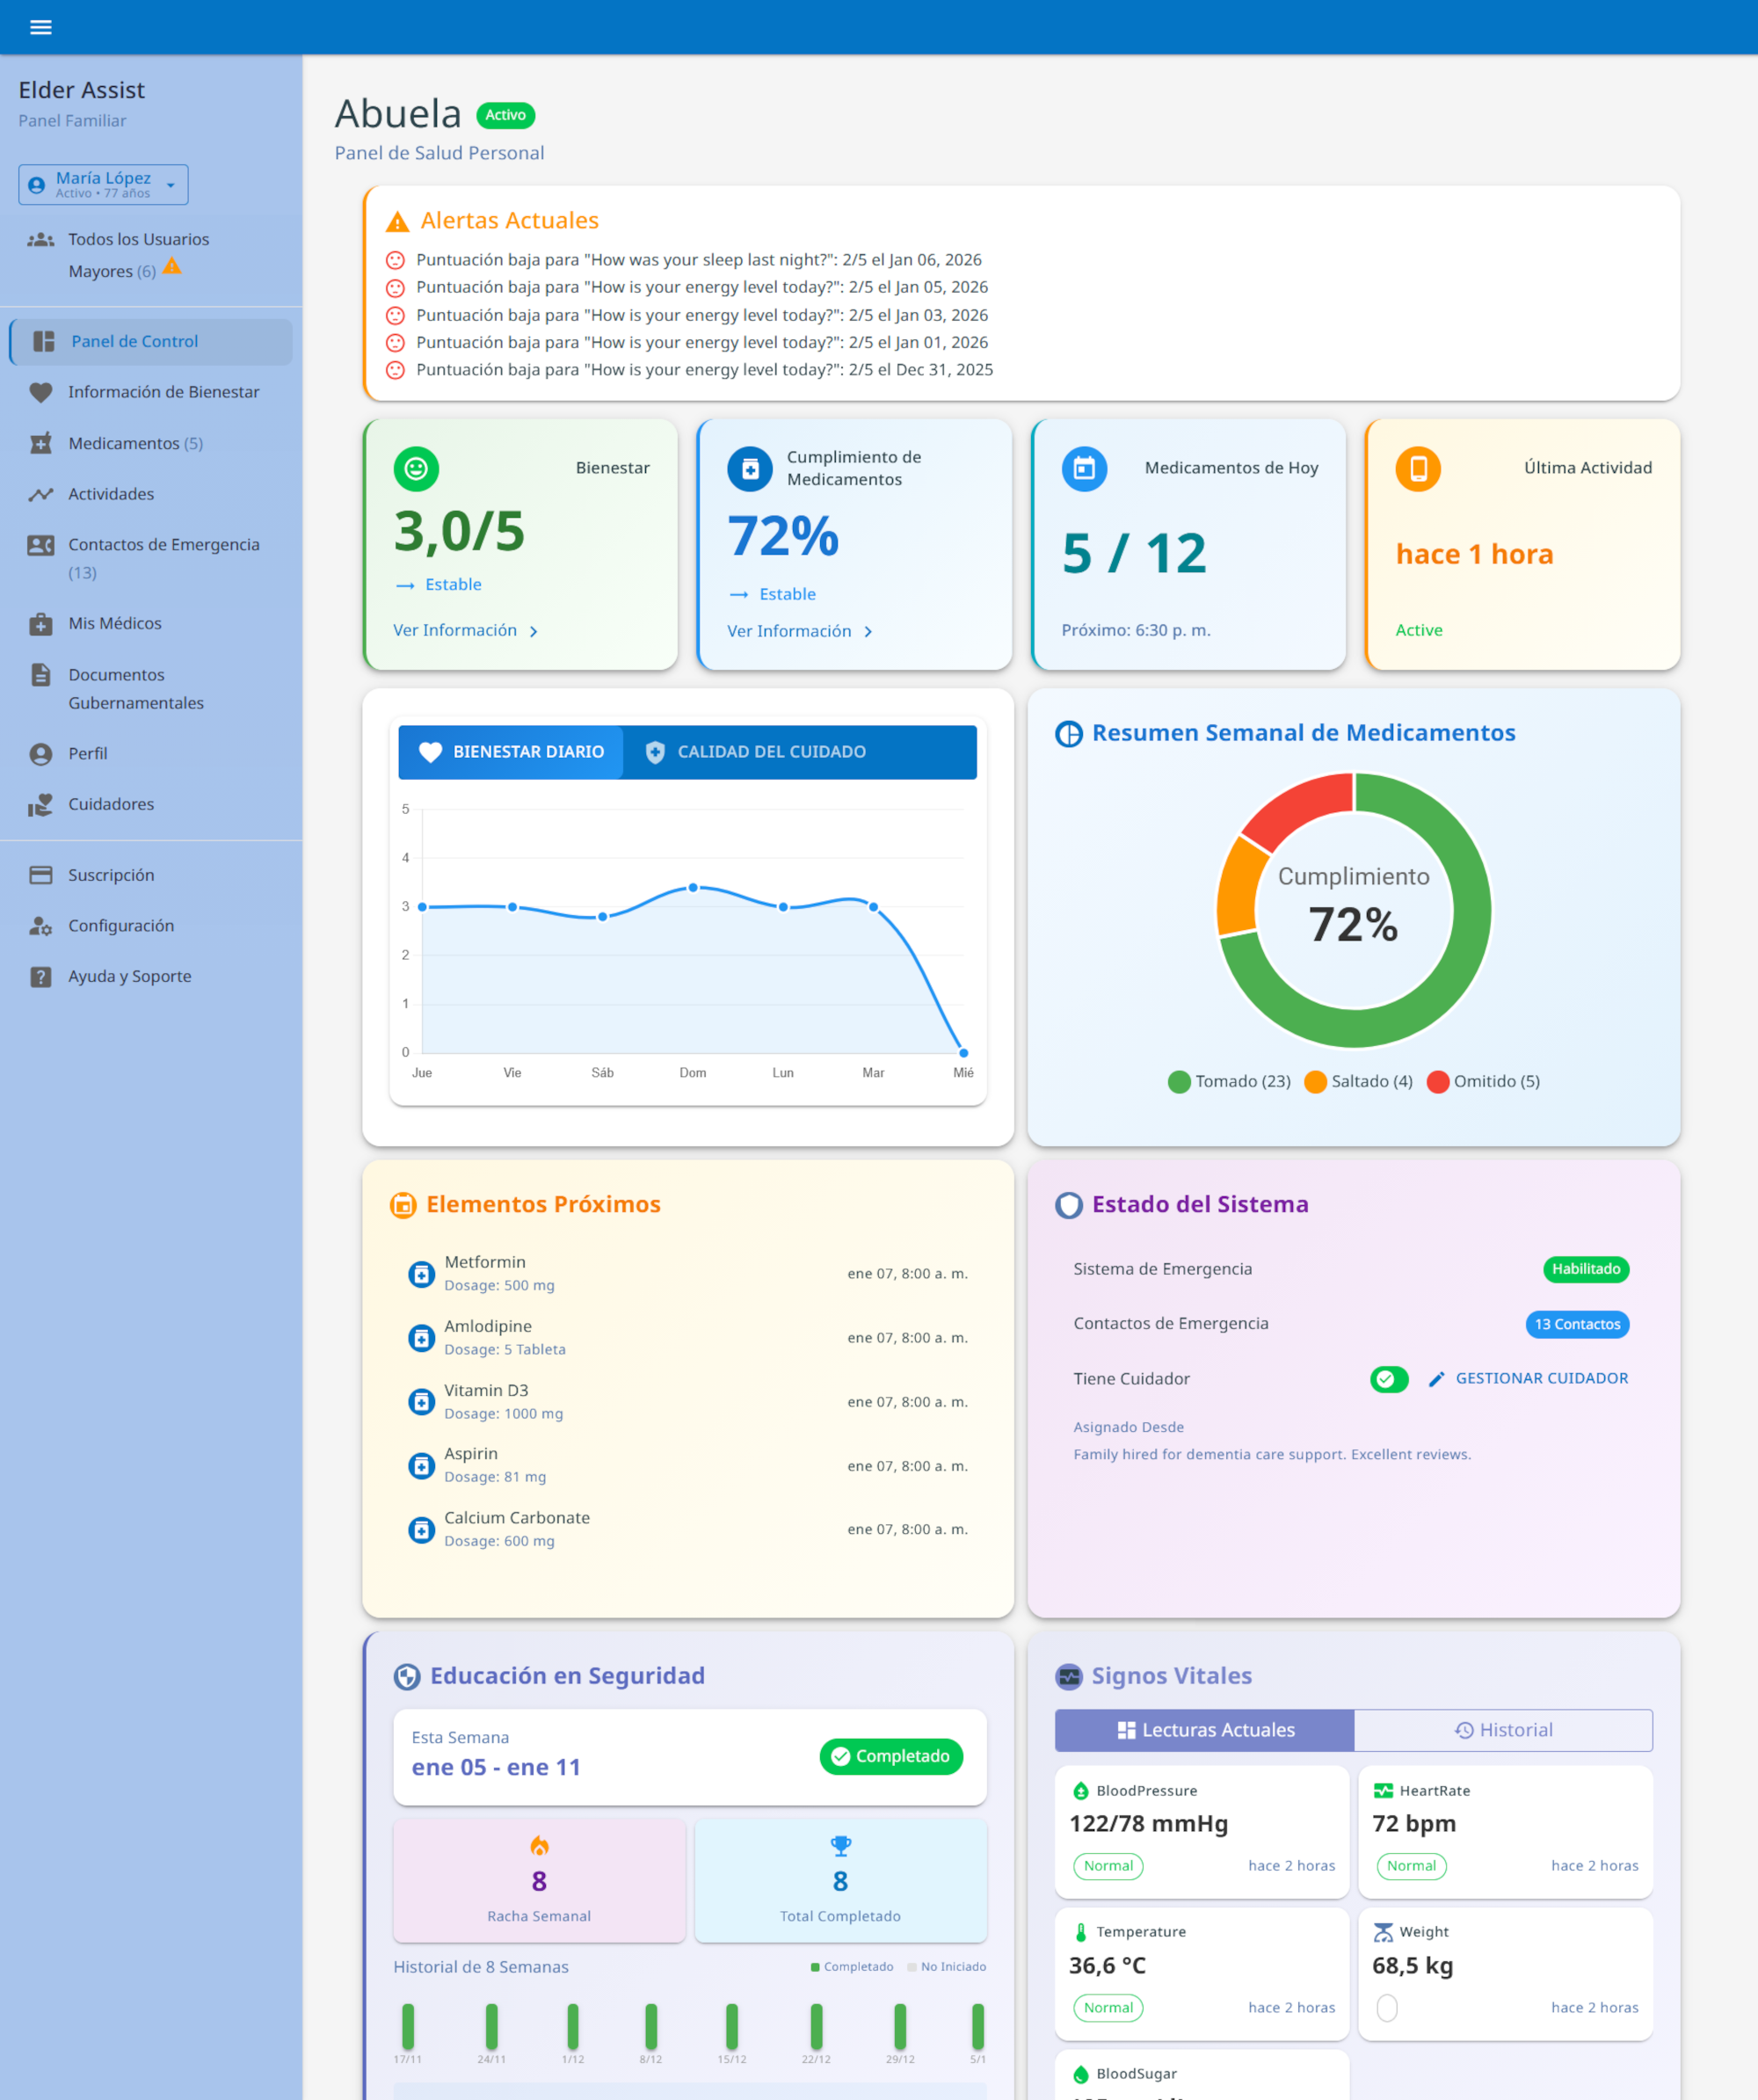Click the 17/11 history week bar
This screenshot has width=1758, height=2100.
[x=408, y=2027]
